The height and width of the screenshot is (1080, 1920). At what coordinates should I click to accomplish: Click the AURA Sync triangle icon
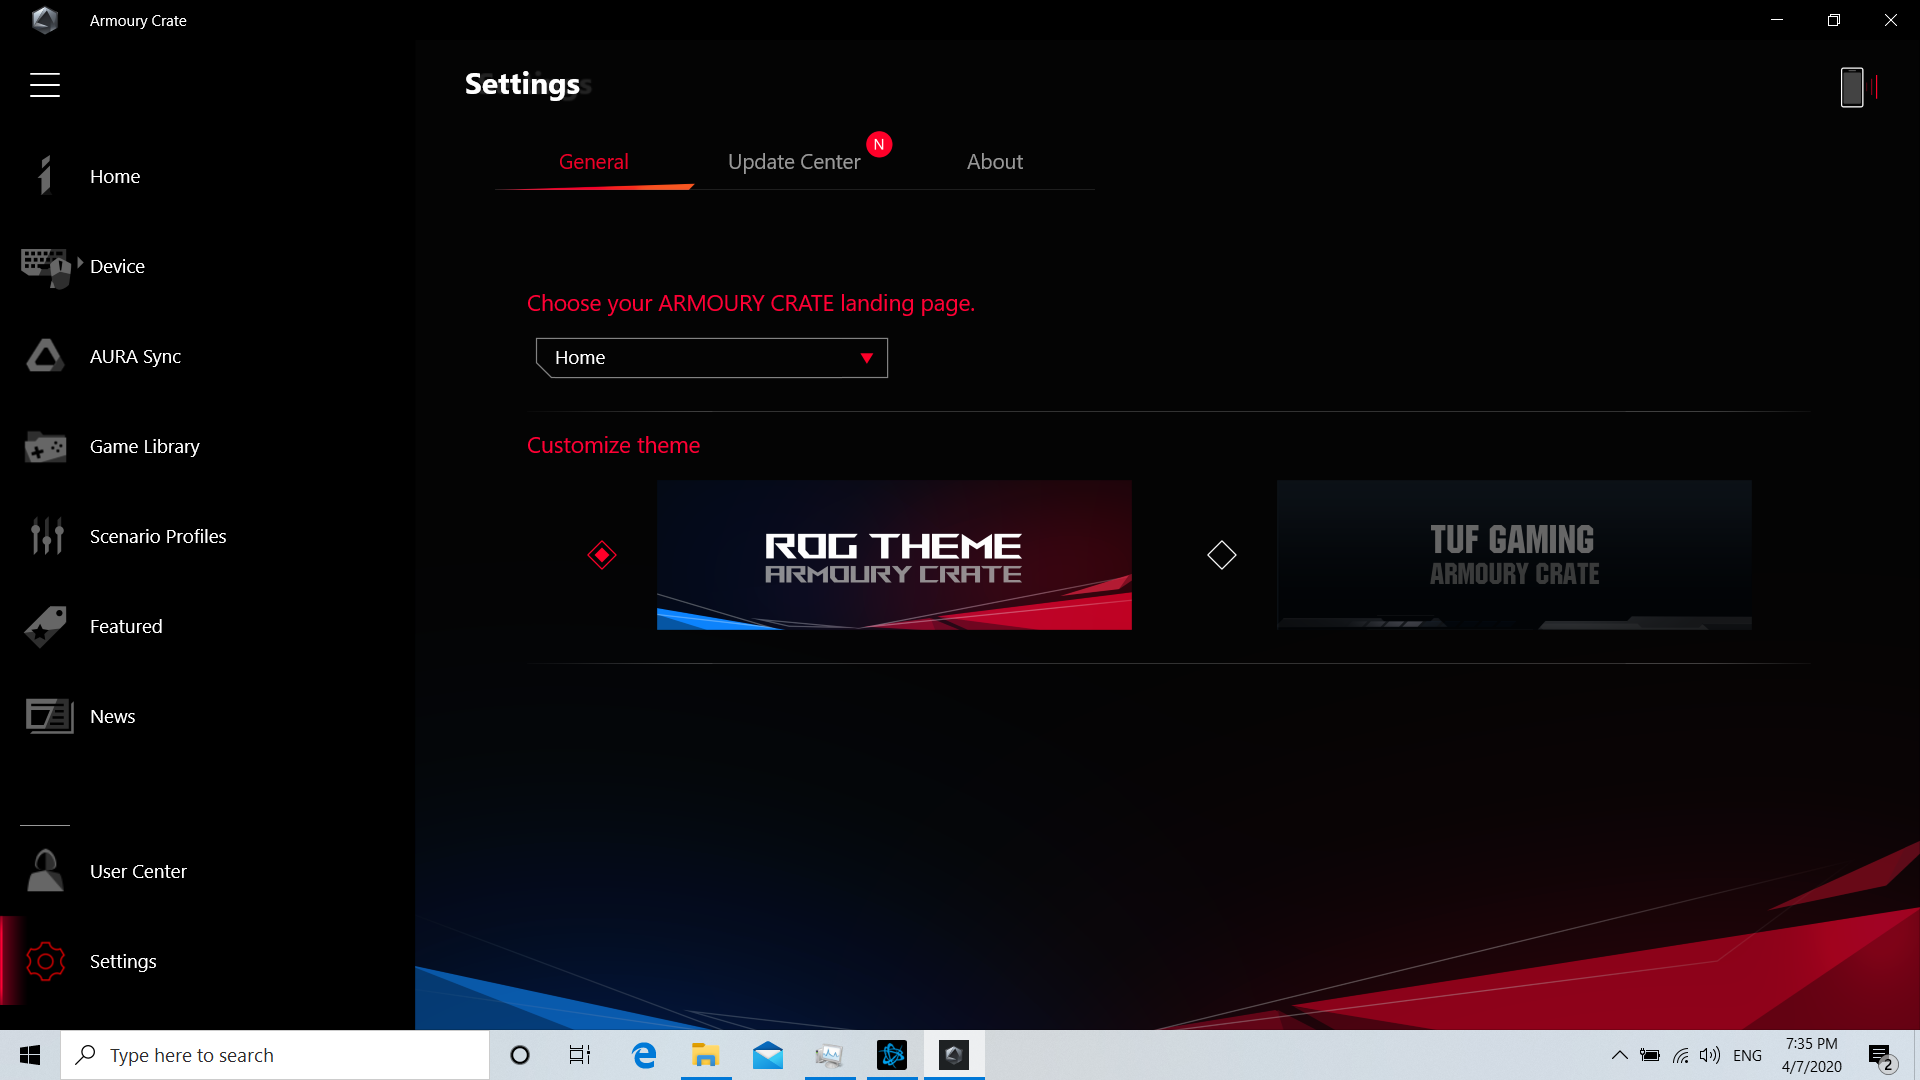point(45,356)
